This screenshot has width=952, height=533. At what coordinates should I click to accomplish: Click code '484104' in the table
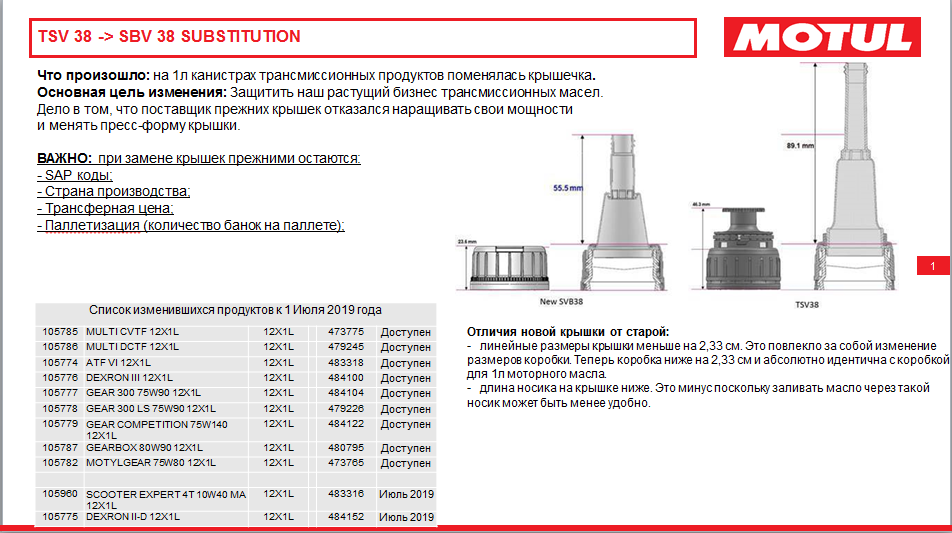[x=346, y=393]
